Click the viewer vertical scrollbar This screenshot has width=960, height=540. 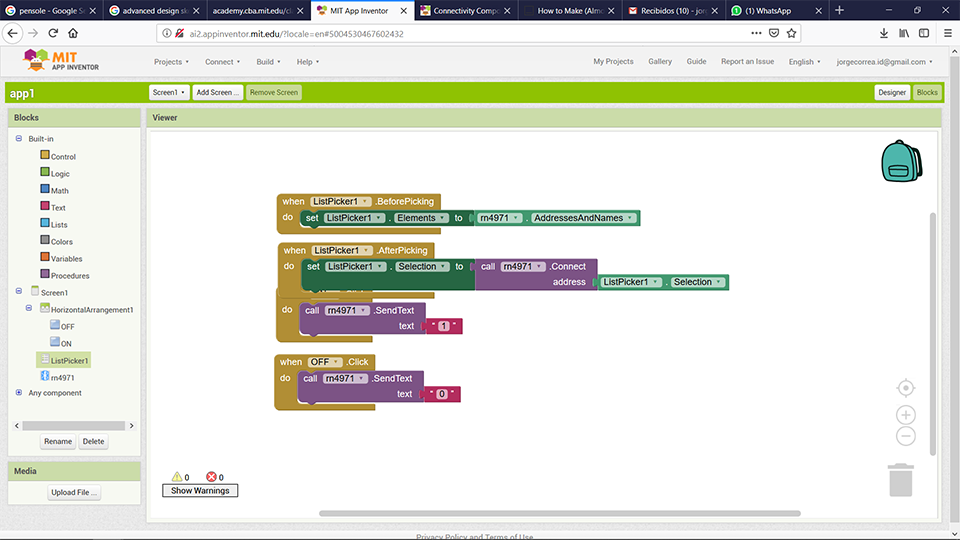click(x=932, y=334)
